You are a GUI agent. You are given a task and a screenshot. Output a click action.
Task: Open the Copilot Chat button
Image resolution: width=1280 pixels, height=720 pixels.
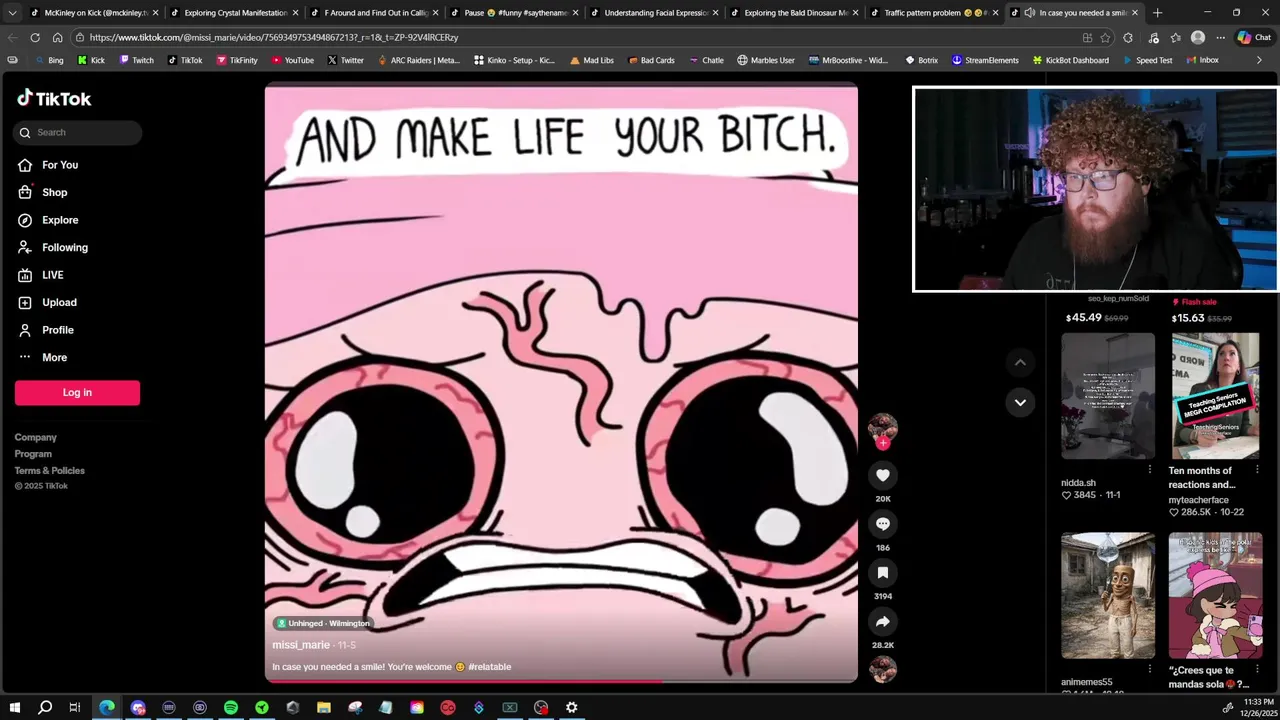pos(1254,37)
